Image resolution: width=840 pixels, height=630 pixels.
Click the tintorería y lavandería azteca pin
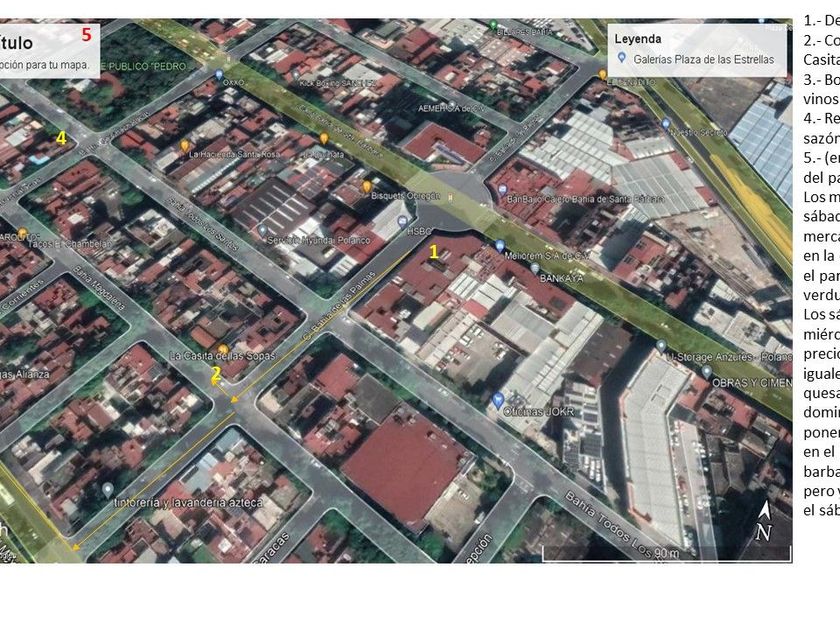pyautogui.click(x=108, y=490)
